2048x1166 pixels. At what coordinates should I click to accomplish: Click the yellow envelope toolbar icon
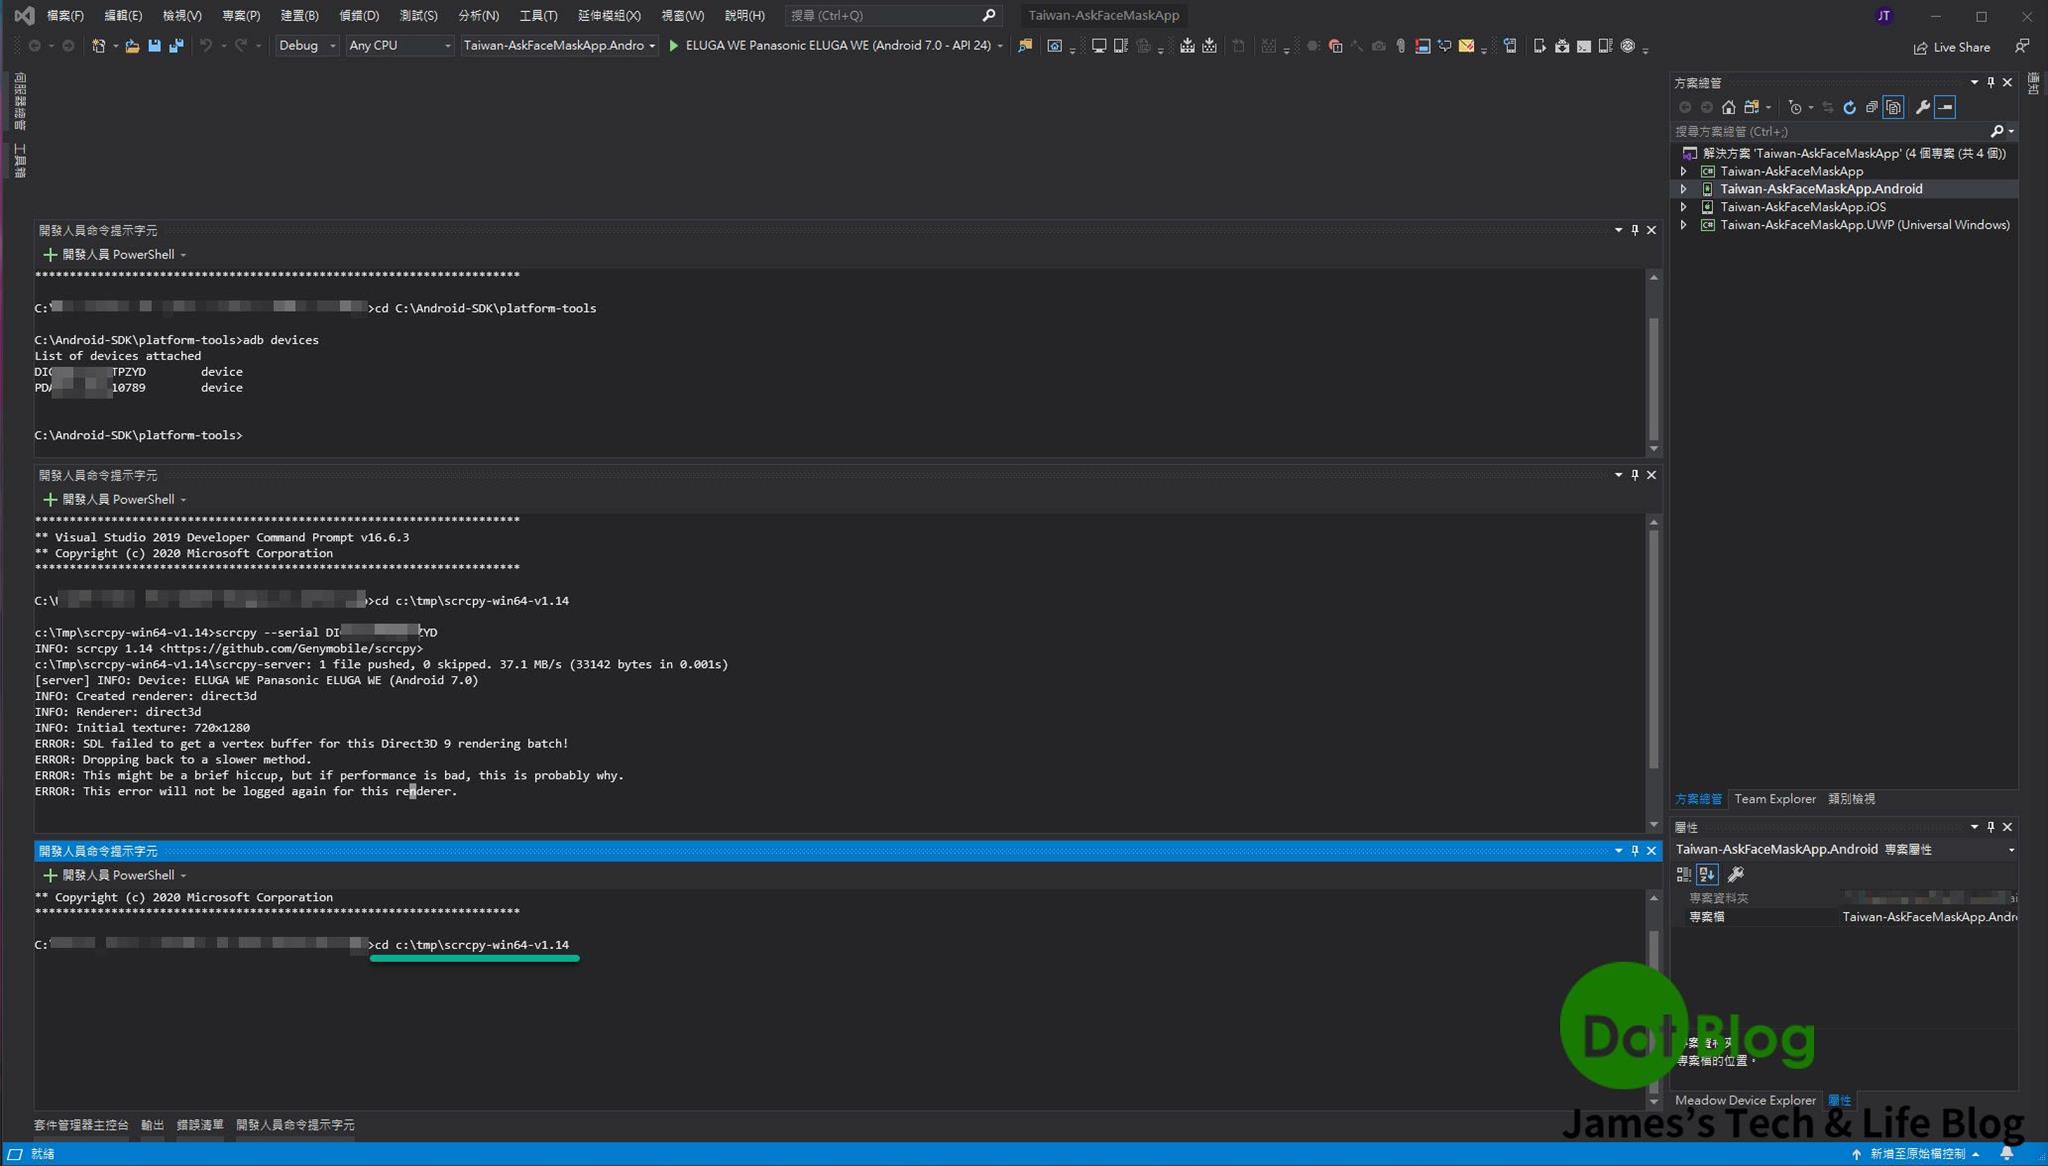tap(1466, 46)
